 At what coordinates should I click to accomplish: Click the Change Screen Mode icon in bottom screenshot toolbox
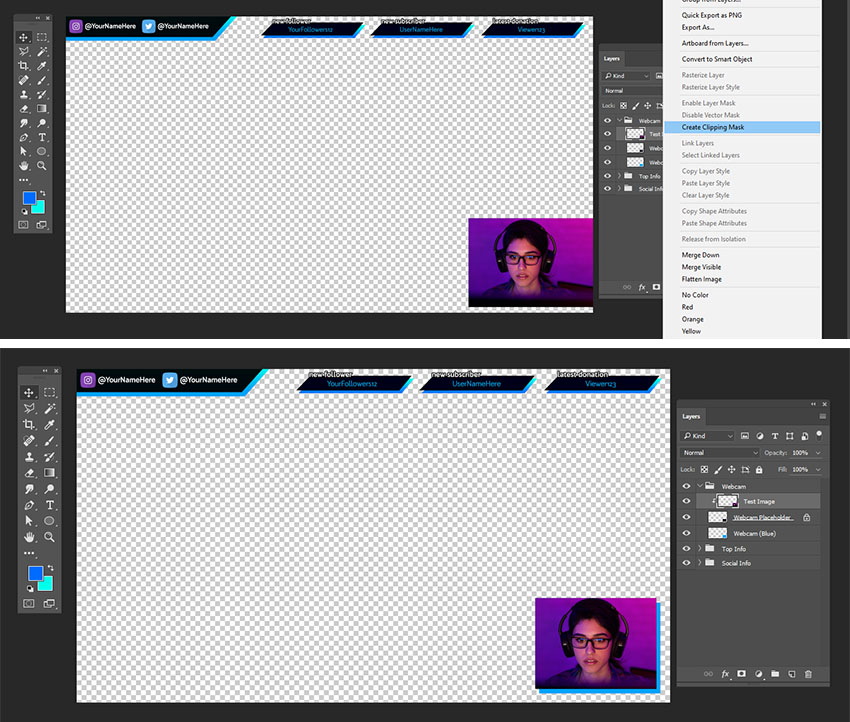click(49, 603)
